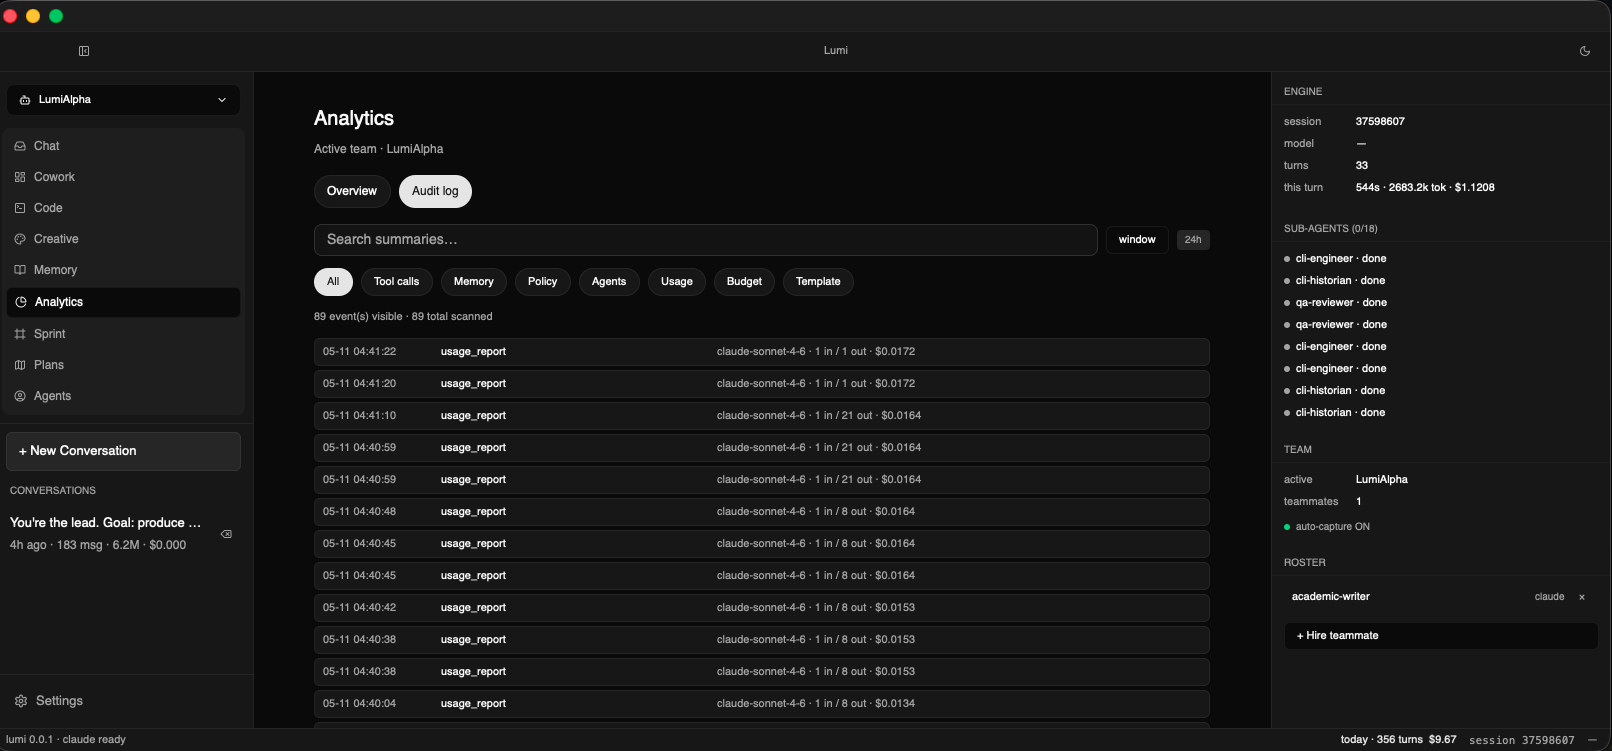
Task: Filter events by Policy
Action: [543, 282]
